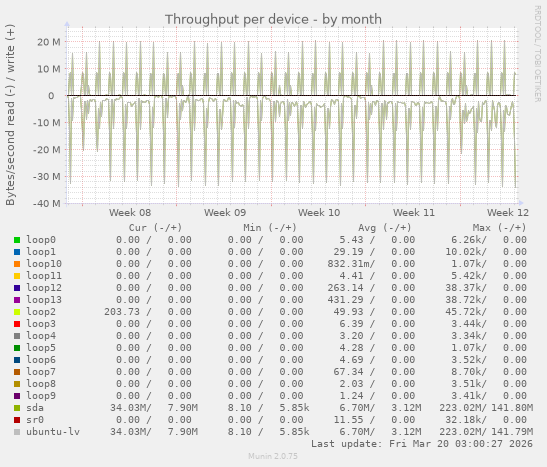Click sda current read value 34.03M
Image resolution: width=547 pixels, height=467 pixels.
[130, 408]
